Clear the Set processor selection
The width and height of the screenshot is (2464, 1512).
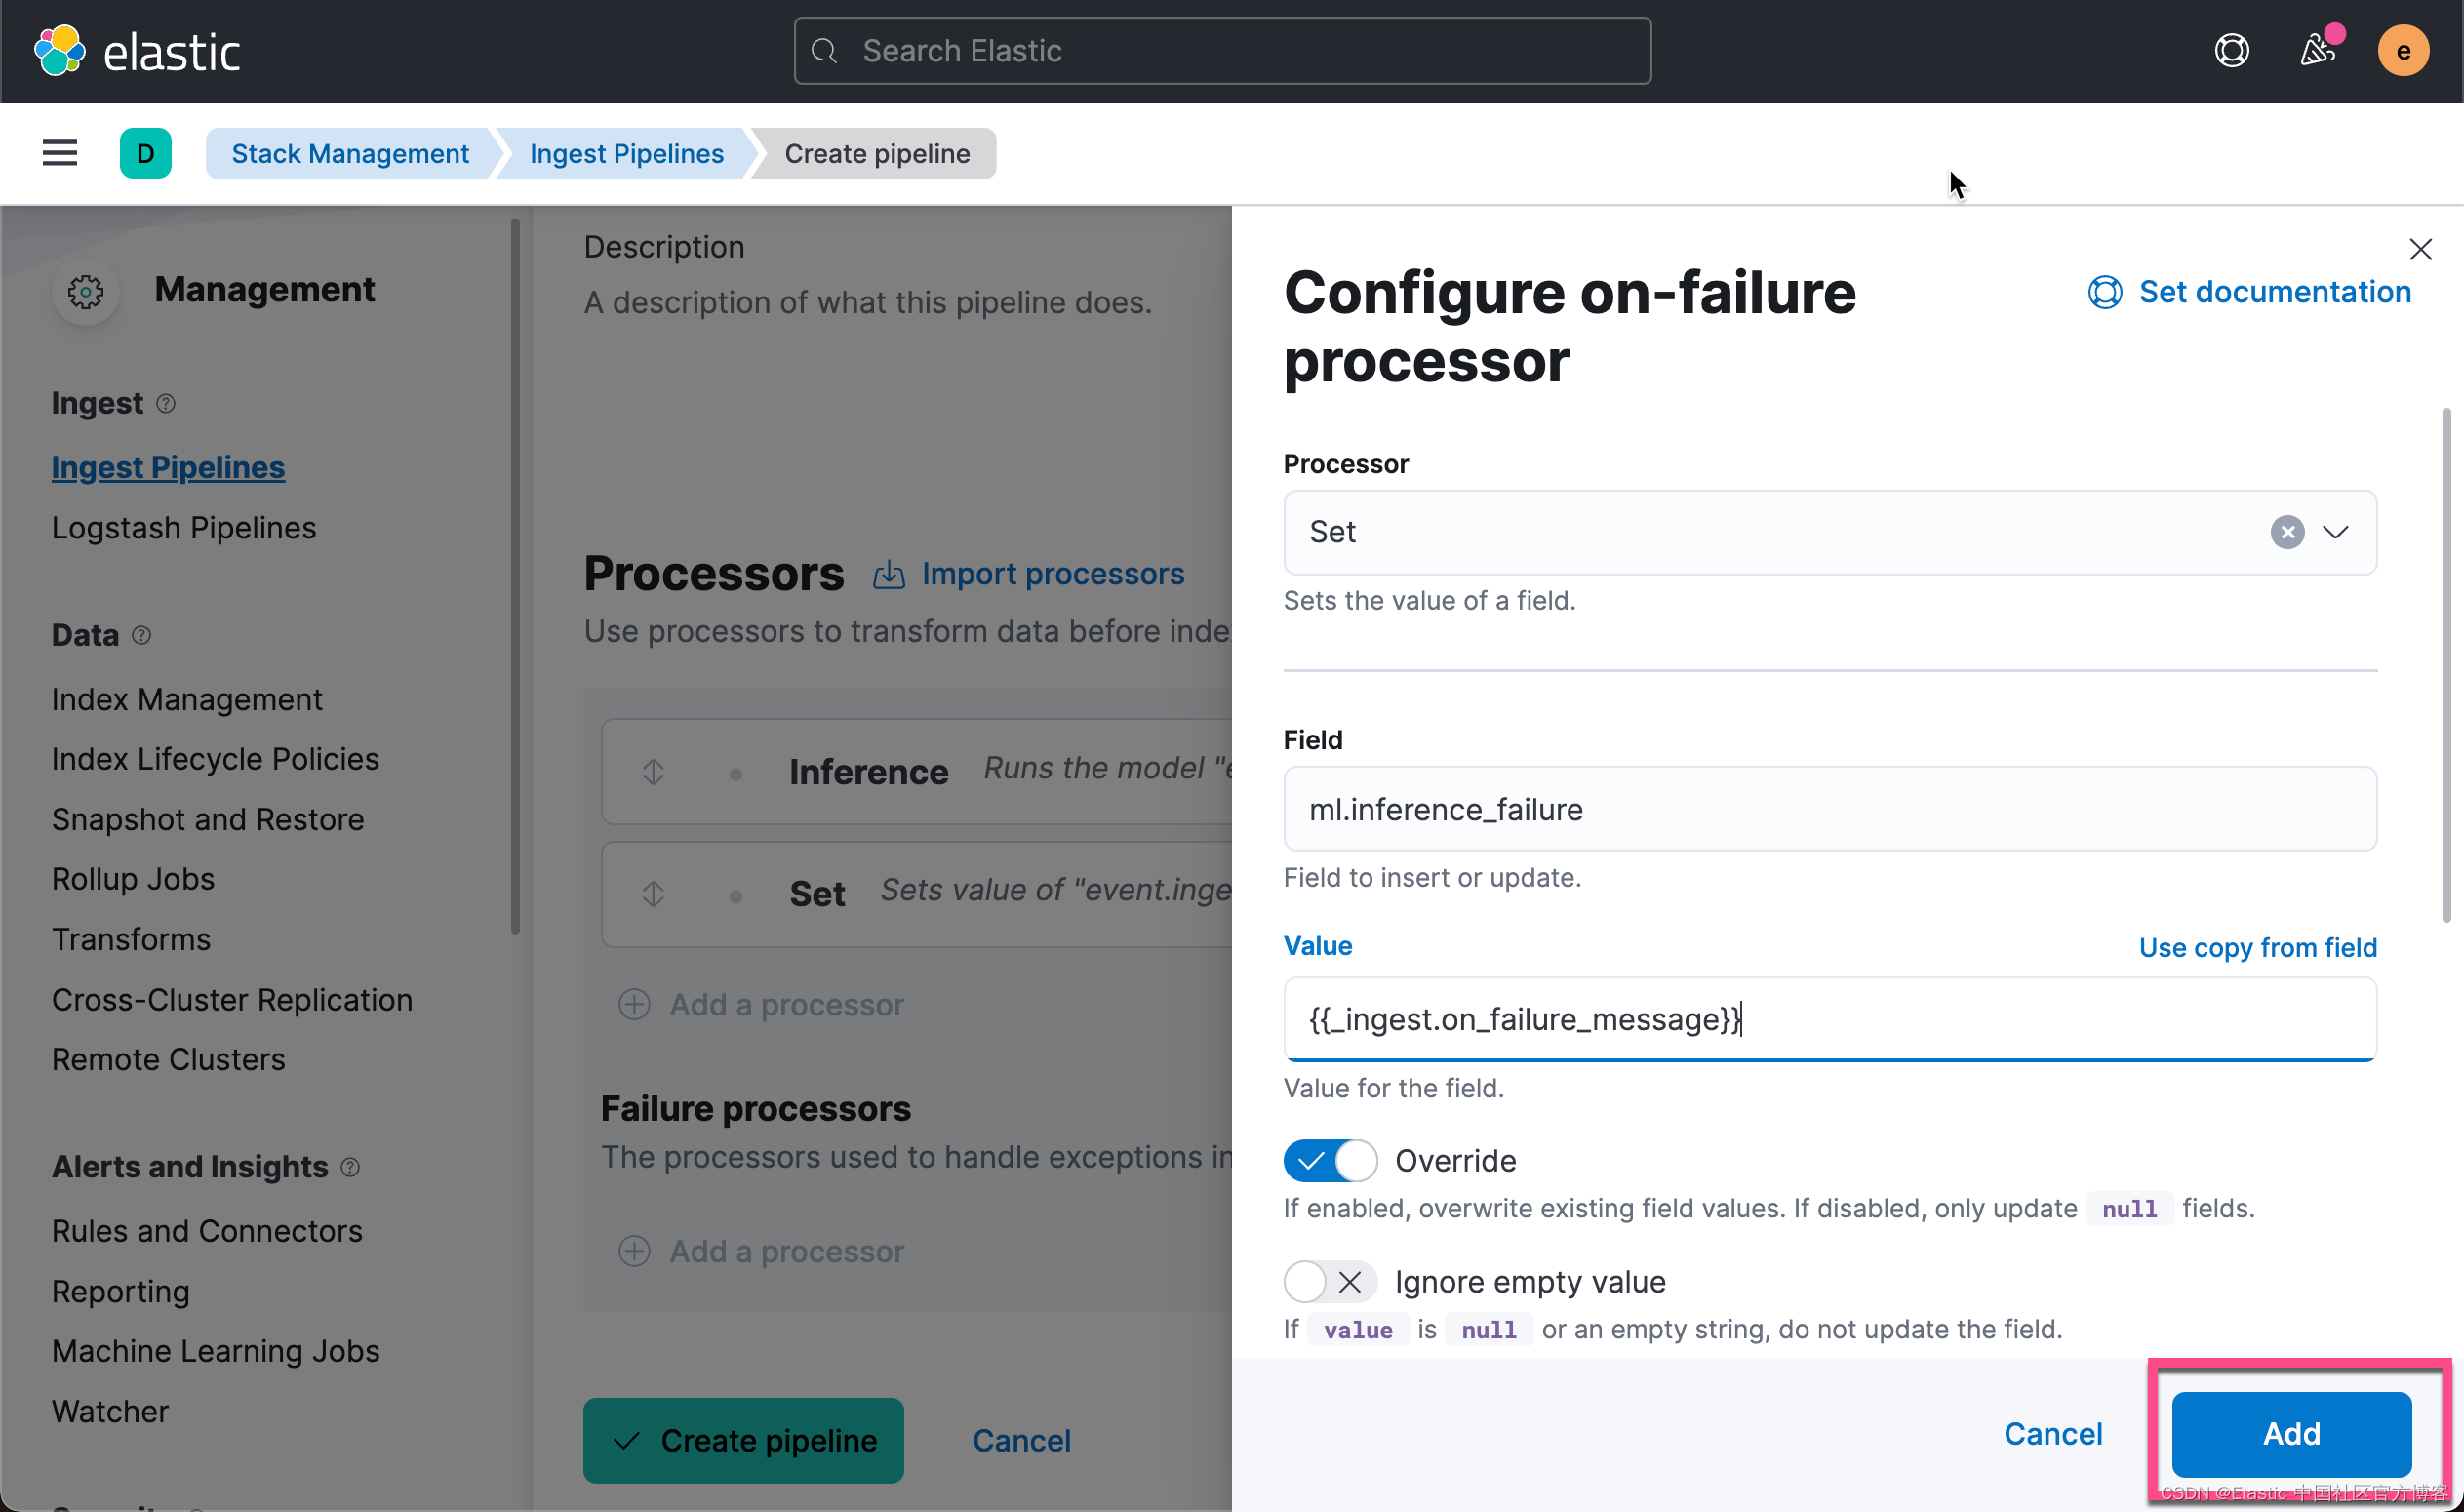pyautogui.click(x=2286, y=532)
